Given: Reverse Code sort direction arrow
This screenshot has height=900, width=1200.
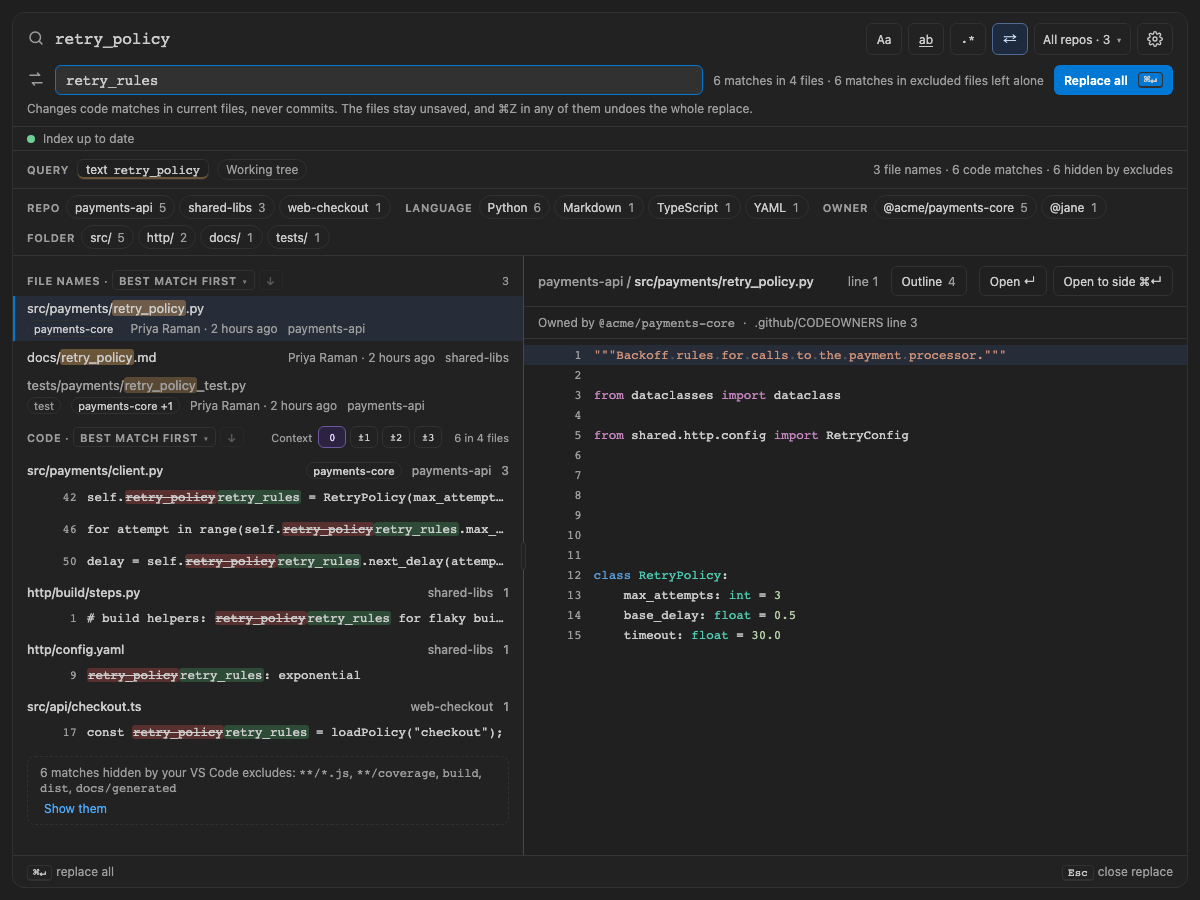Looking at the screenshot, I should [x=232, y=438].
